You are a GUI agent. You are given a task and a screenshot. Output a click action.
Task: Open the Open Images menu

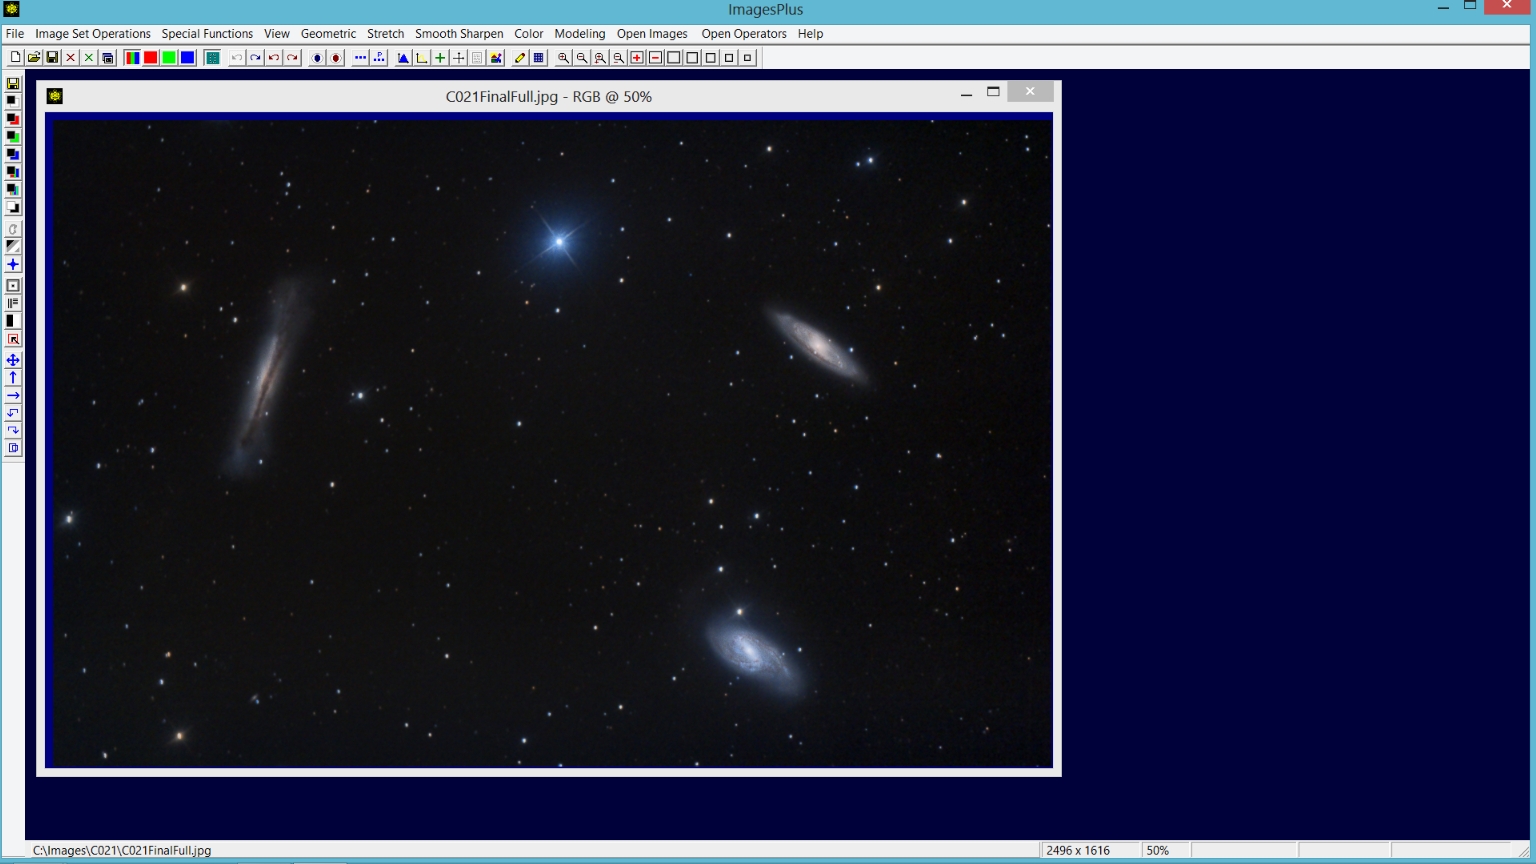coord(652,34)
